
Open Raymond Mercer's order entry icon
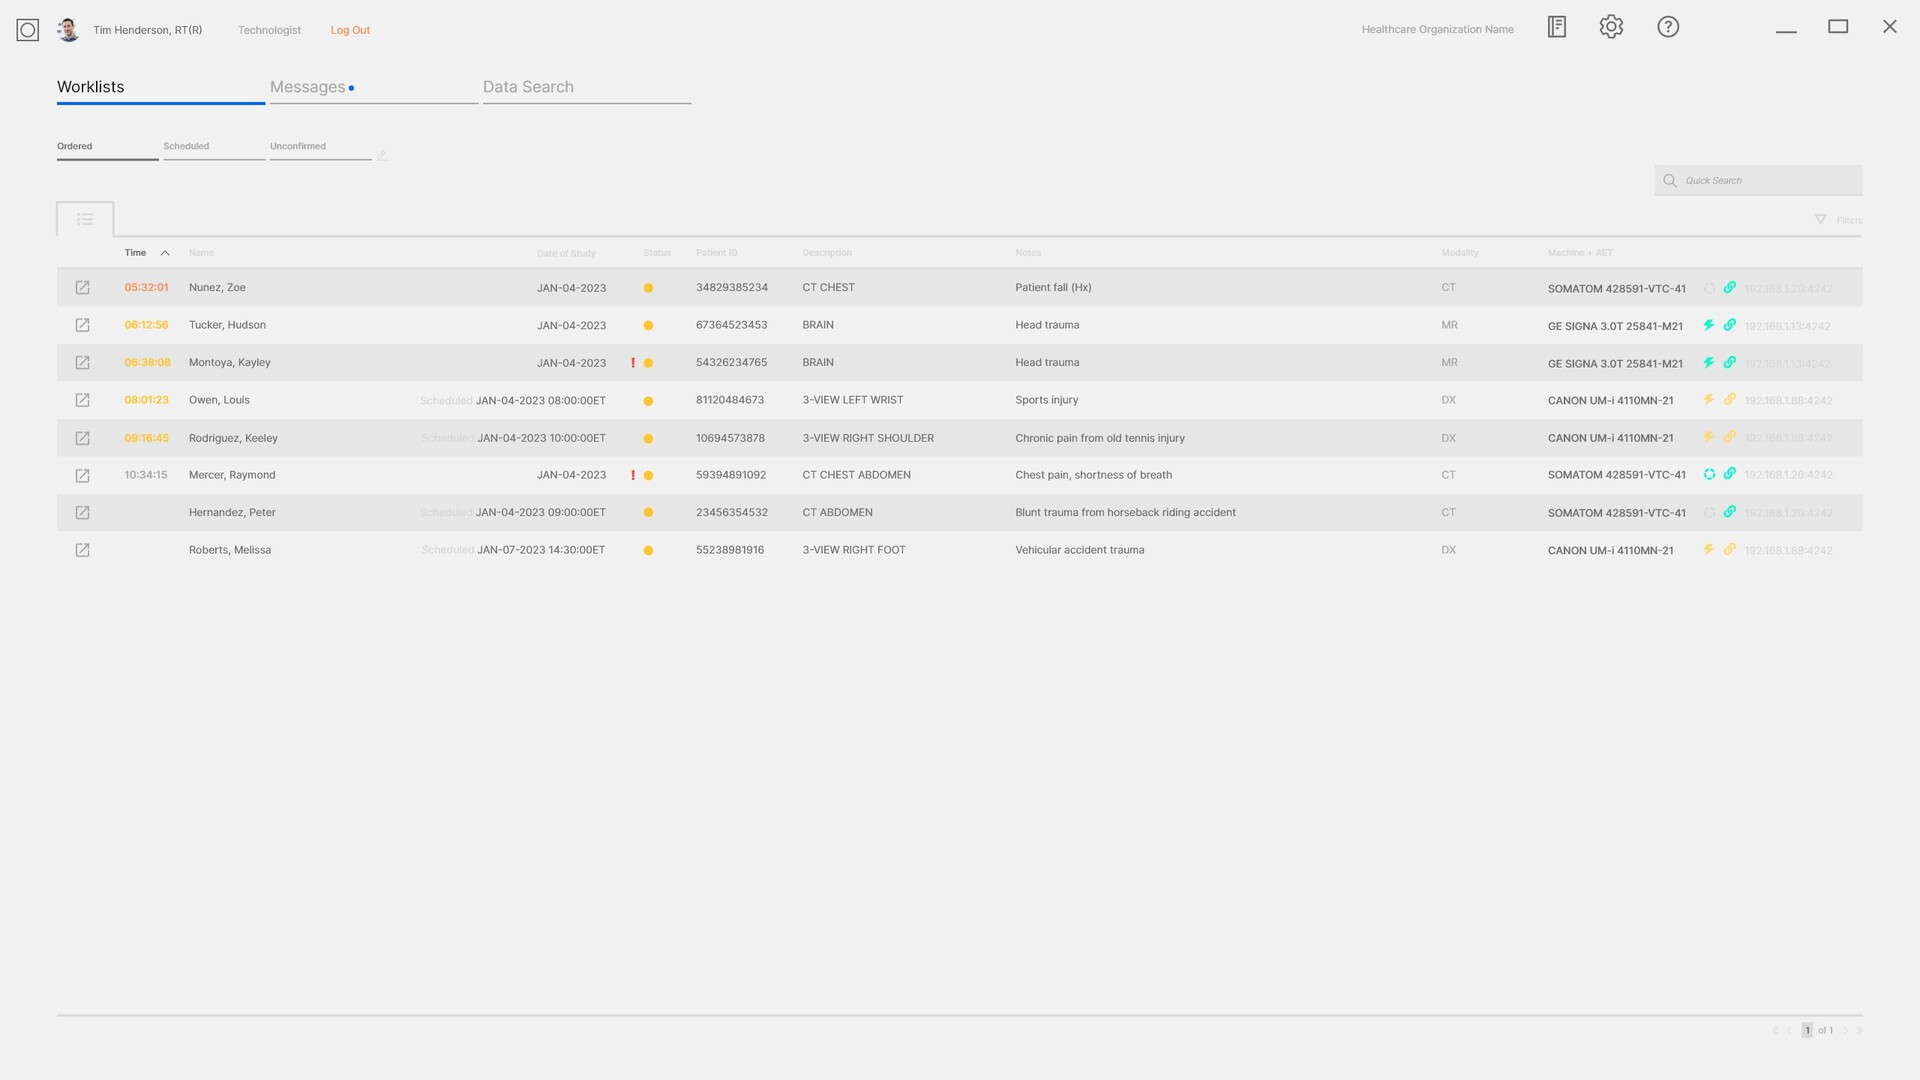coord(83,476)
